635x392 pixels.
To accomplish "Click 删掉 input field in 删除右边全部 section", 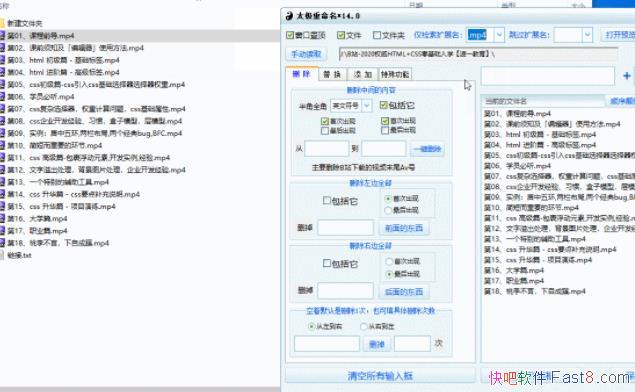I will point(346,291).
